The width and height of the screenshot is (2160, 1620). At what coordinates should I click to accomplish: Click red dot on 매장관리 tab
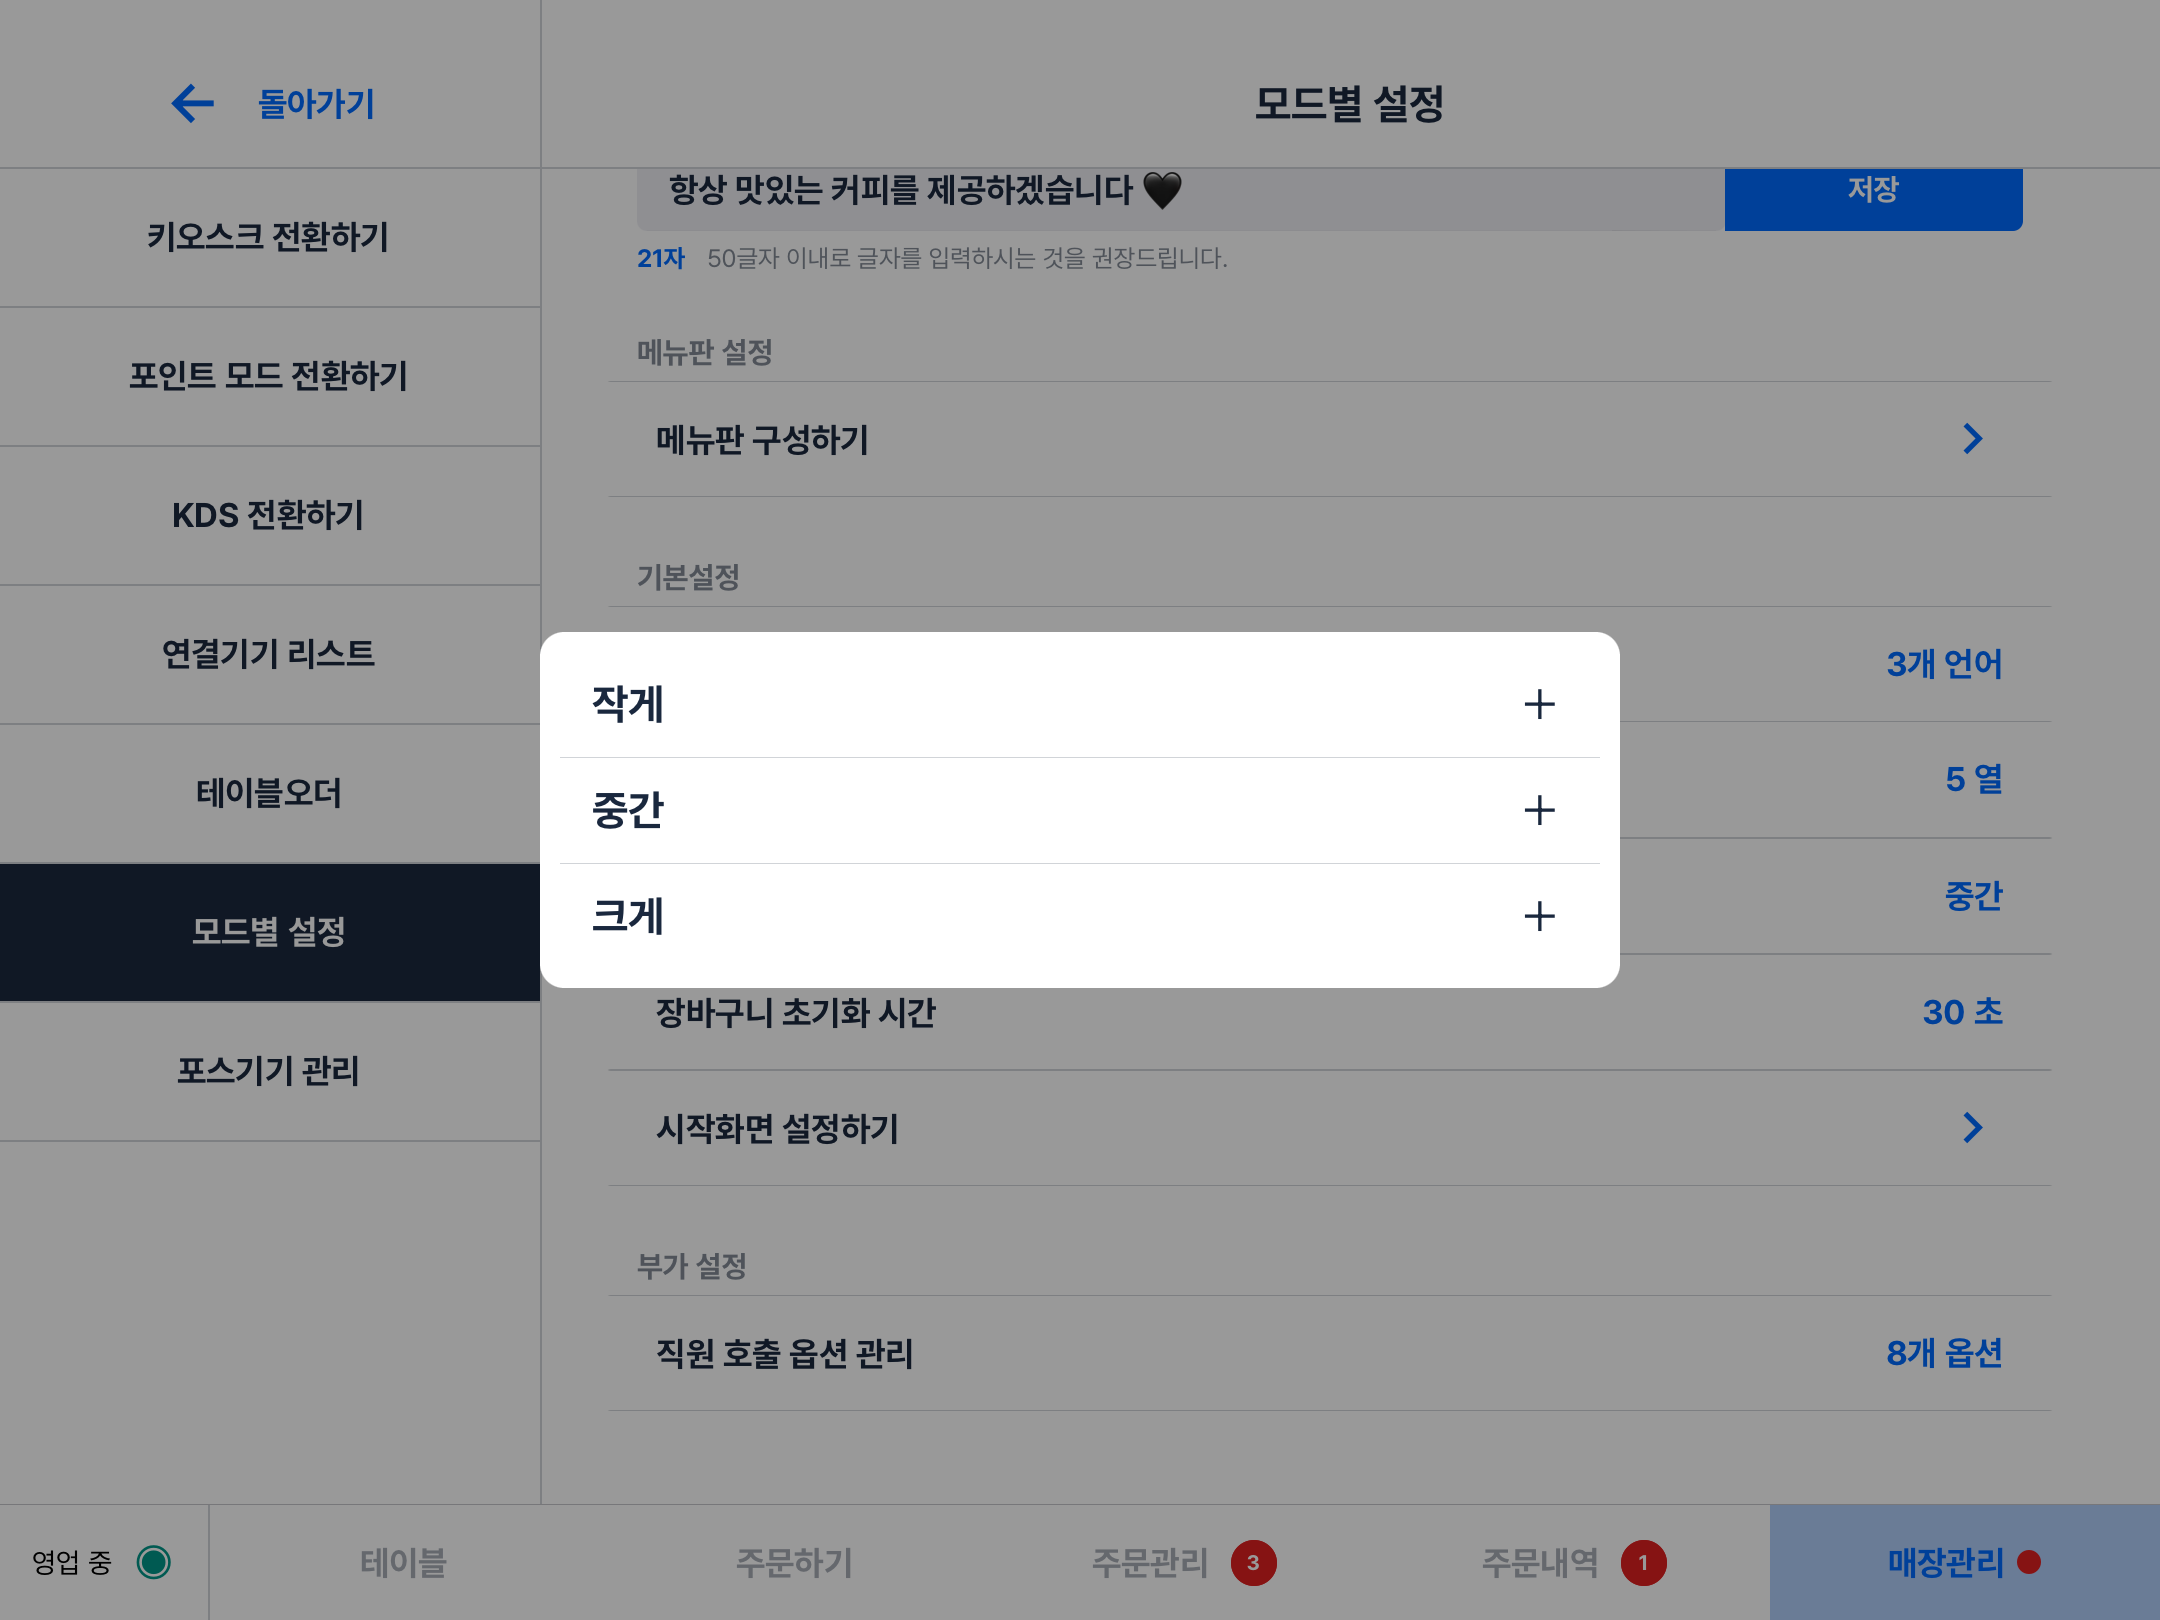(2029, 1562)
